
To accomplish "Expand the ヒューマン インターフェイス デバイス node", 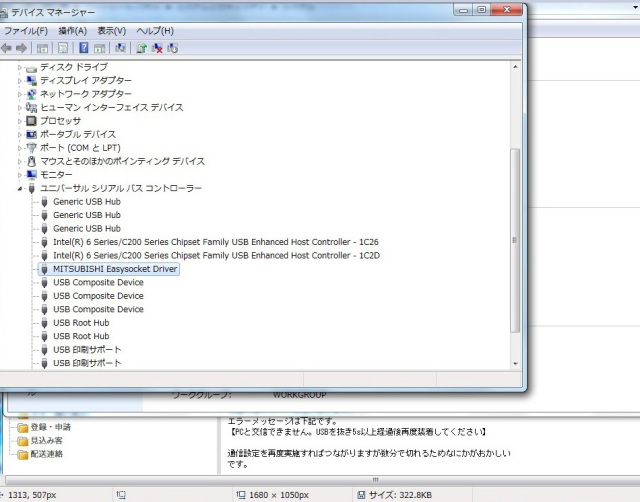I will [20, 108].
